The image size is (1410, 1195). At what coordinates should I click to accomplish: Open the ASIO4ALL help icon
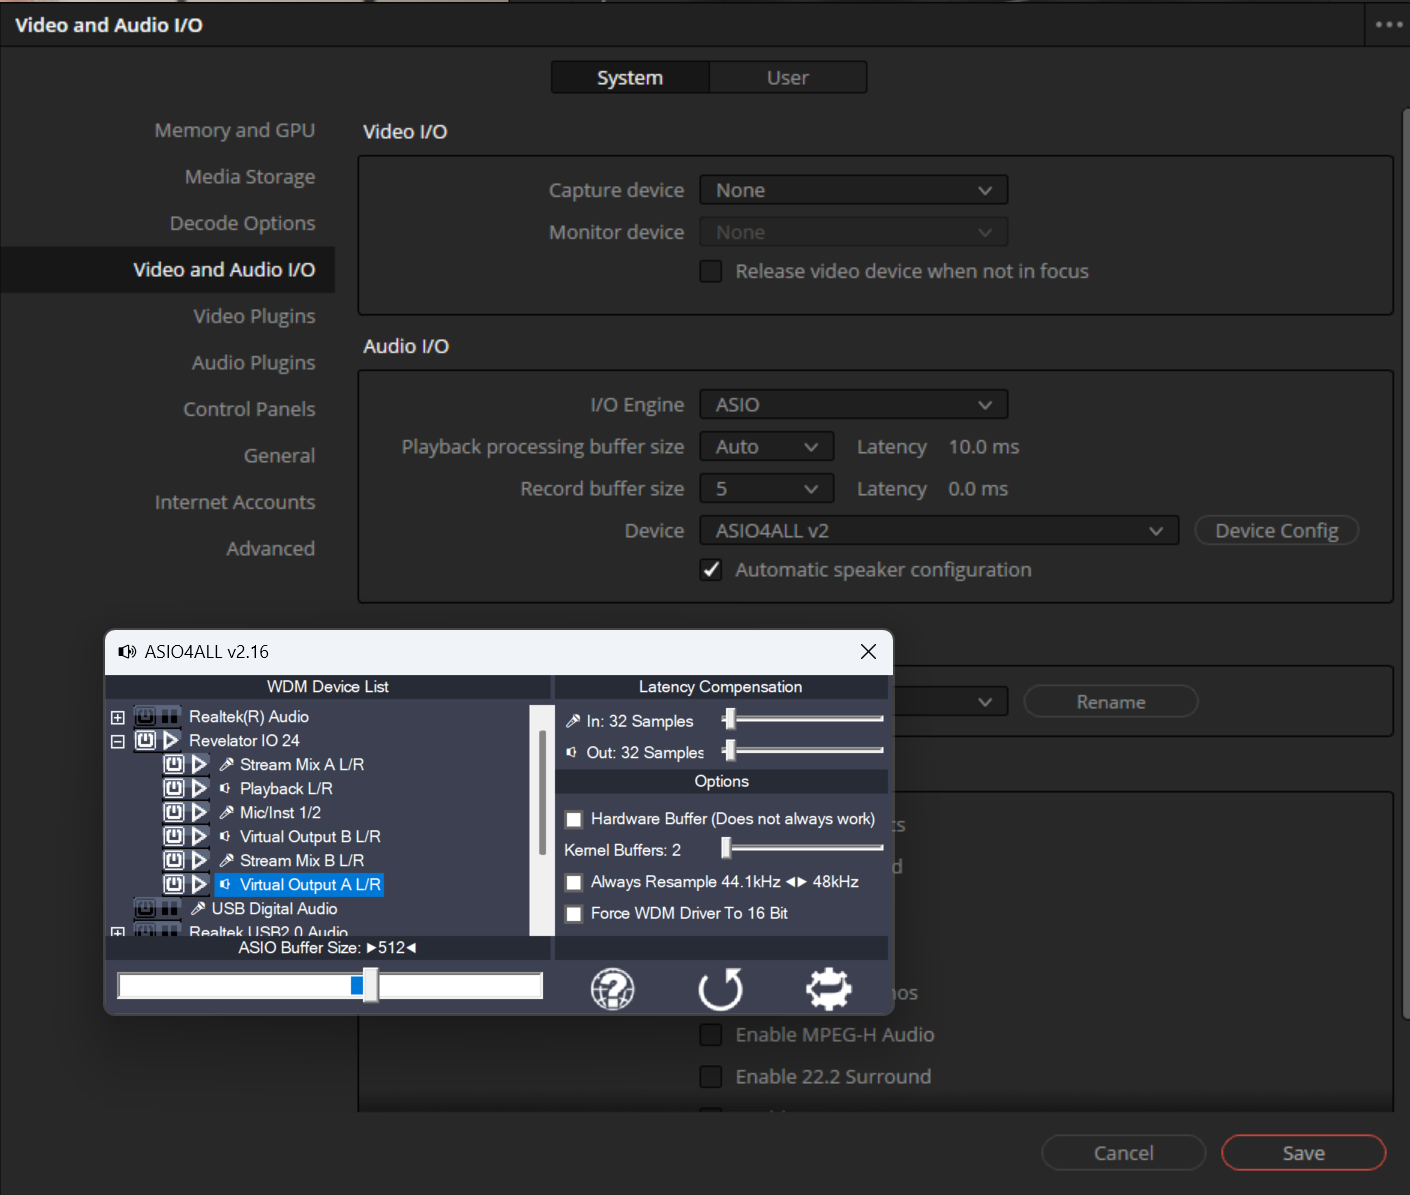(x=612, y=989)
